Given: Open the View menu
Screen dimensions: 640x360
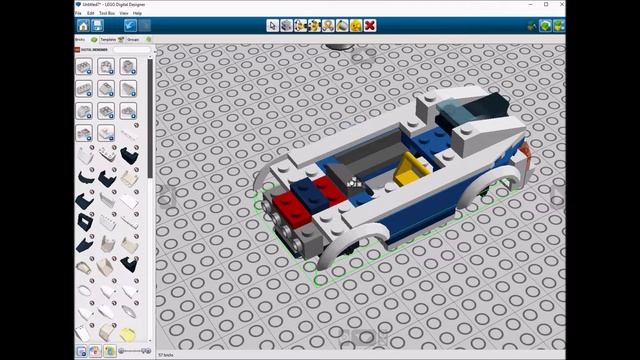Looking at the screenshot, I should pyautogui.click(x=124, y=13).
